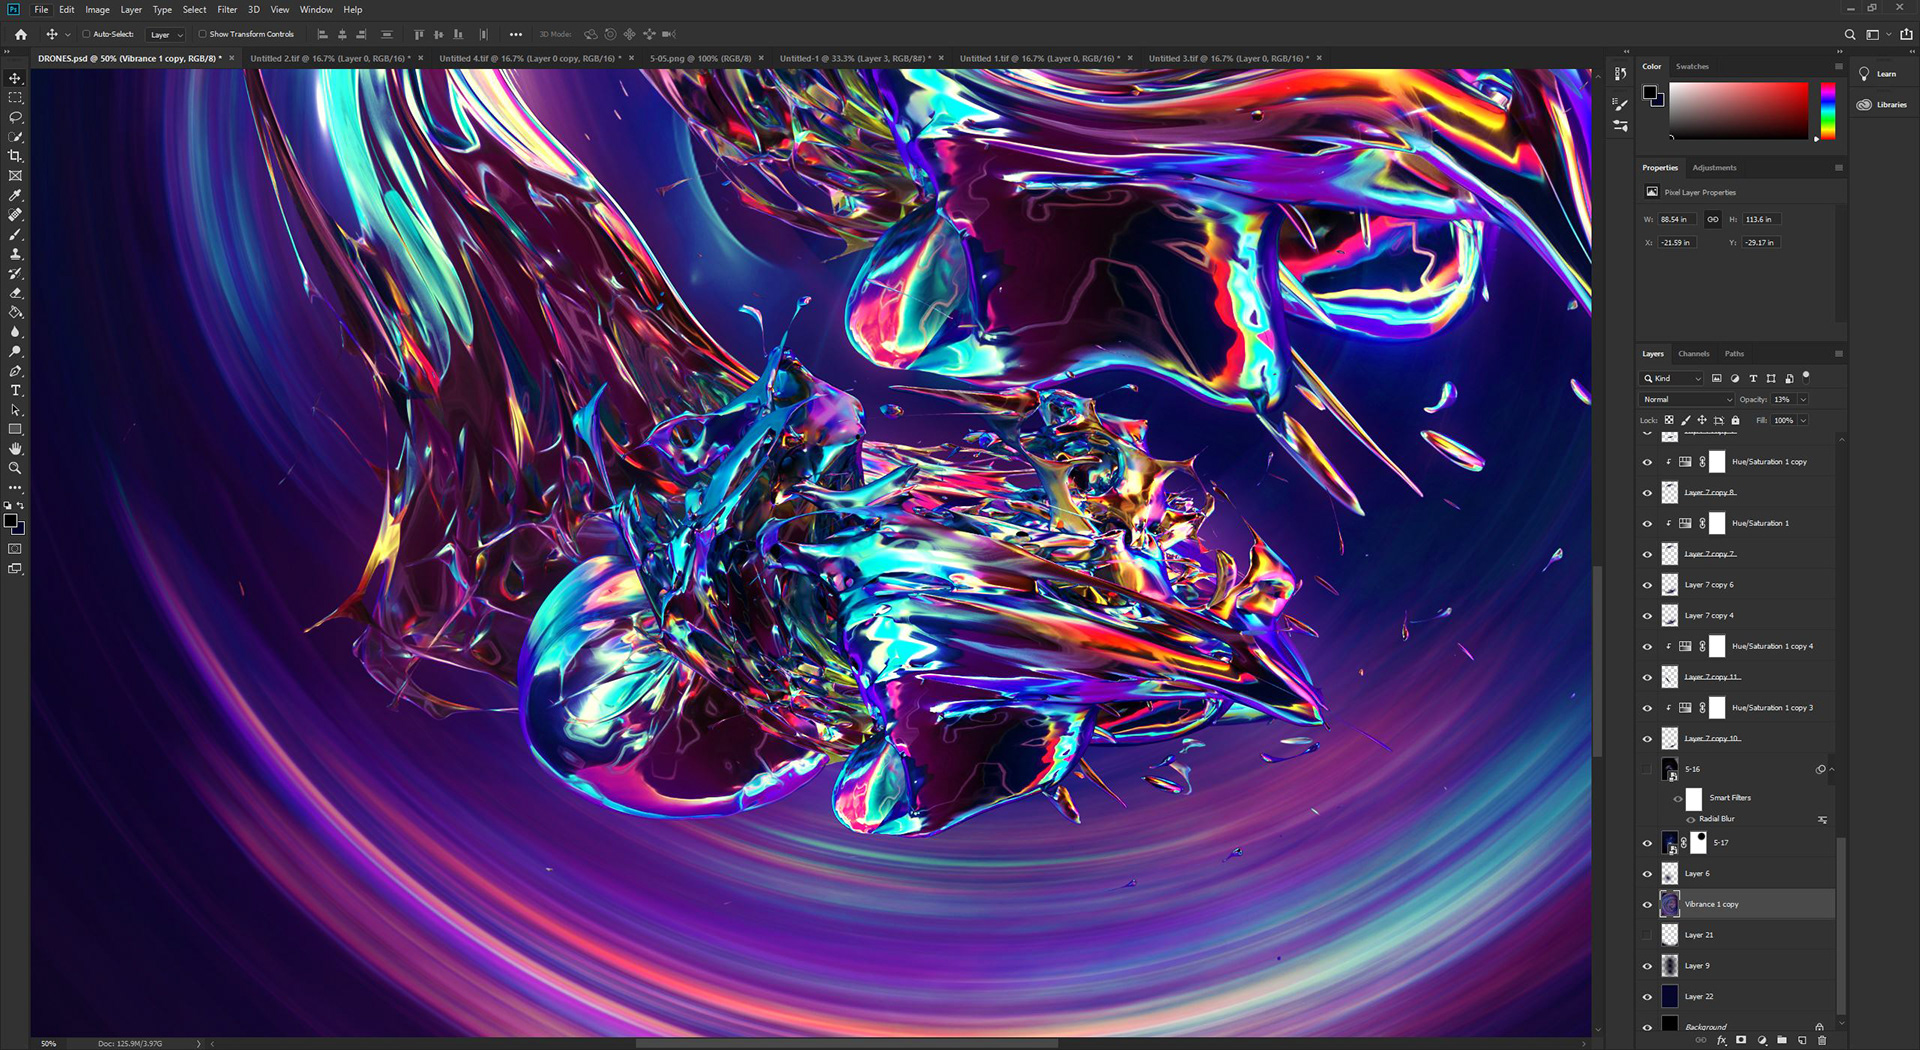Select the Zoom tool
Screen dimensions: 1920x1050
tap(15, 468)
